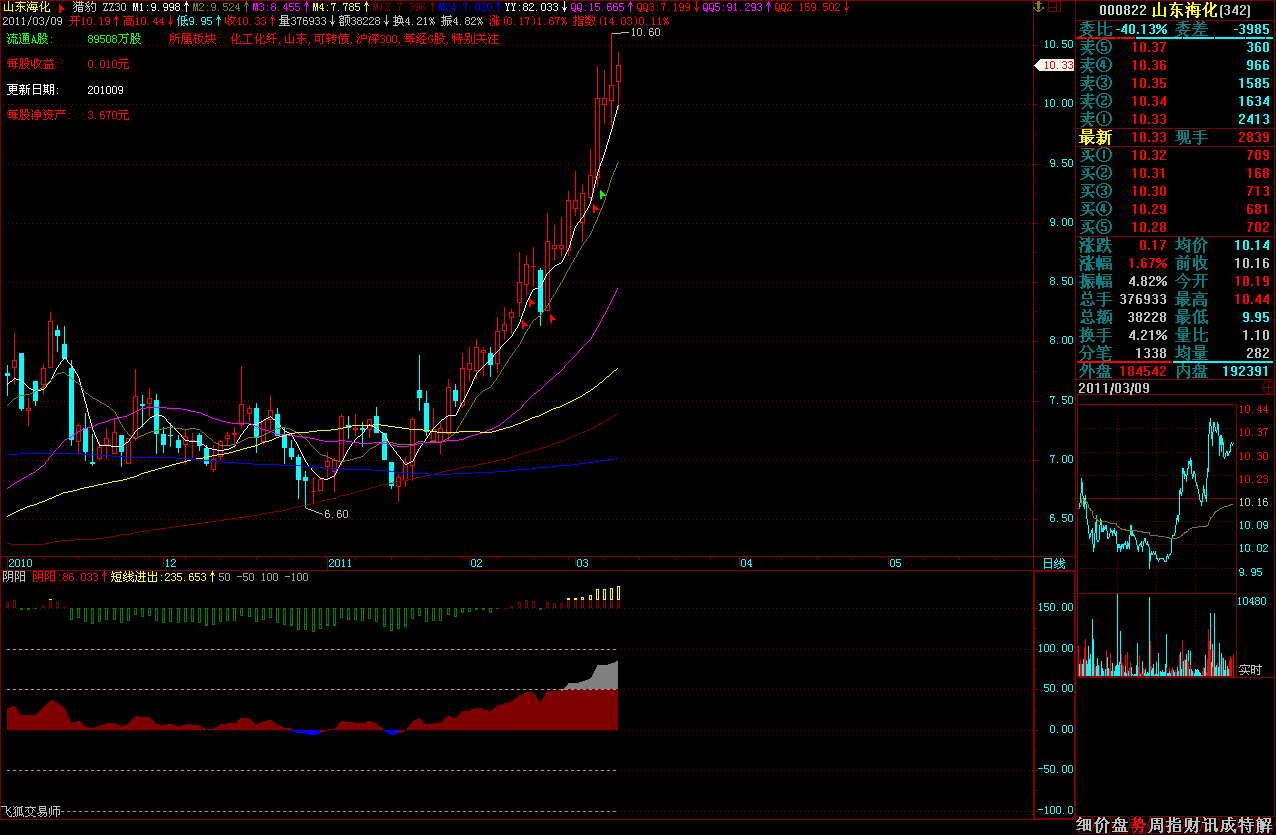Click the 买② 10.31 bid row
This screenshot has width=1276, height=835.
pyautogui.click(x=1175, y=173)
